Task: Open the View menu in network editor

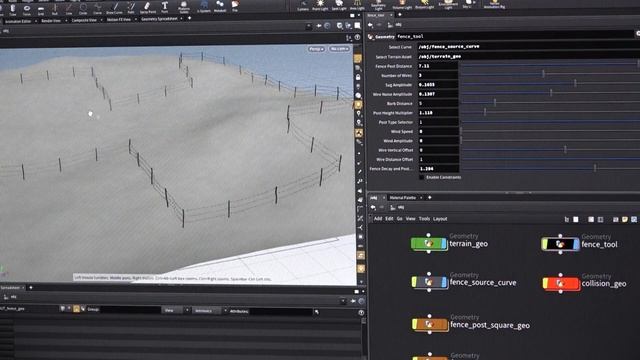Action: [410, 219]
